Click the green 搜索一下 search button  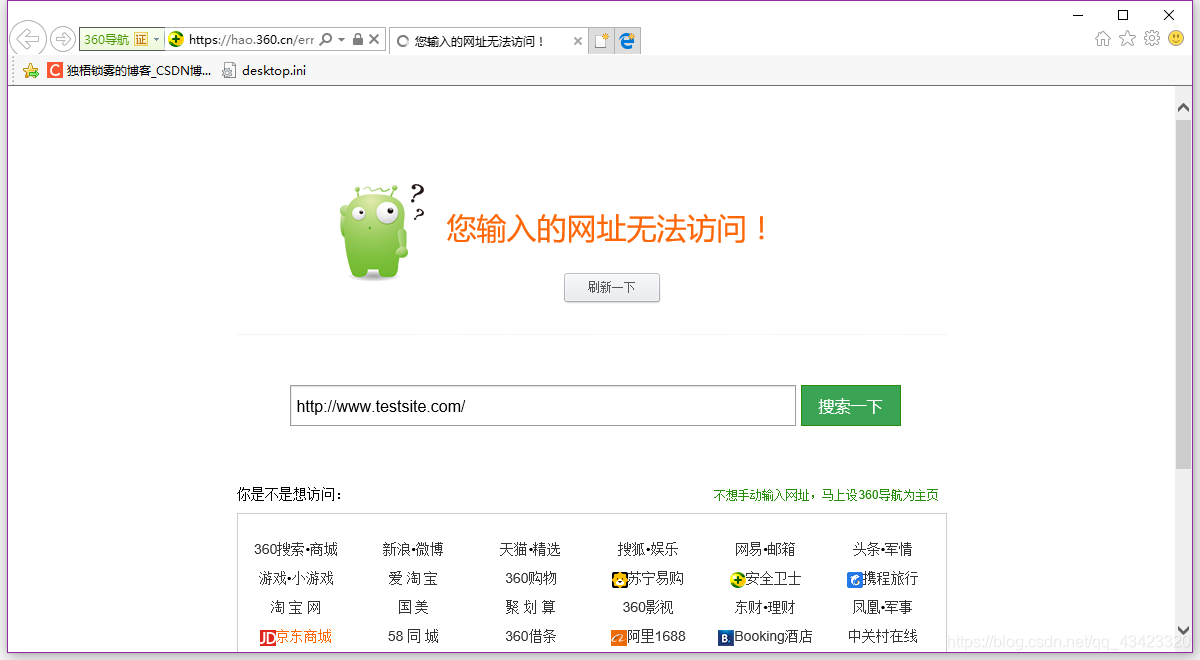tap(851, 406)
